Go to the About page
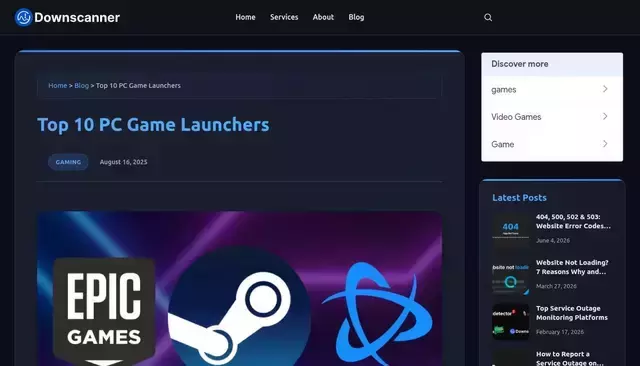 coord(323,17)
